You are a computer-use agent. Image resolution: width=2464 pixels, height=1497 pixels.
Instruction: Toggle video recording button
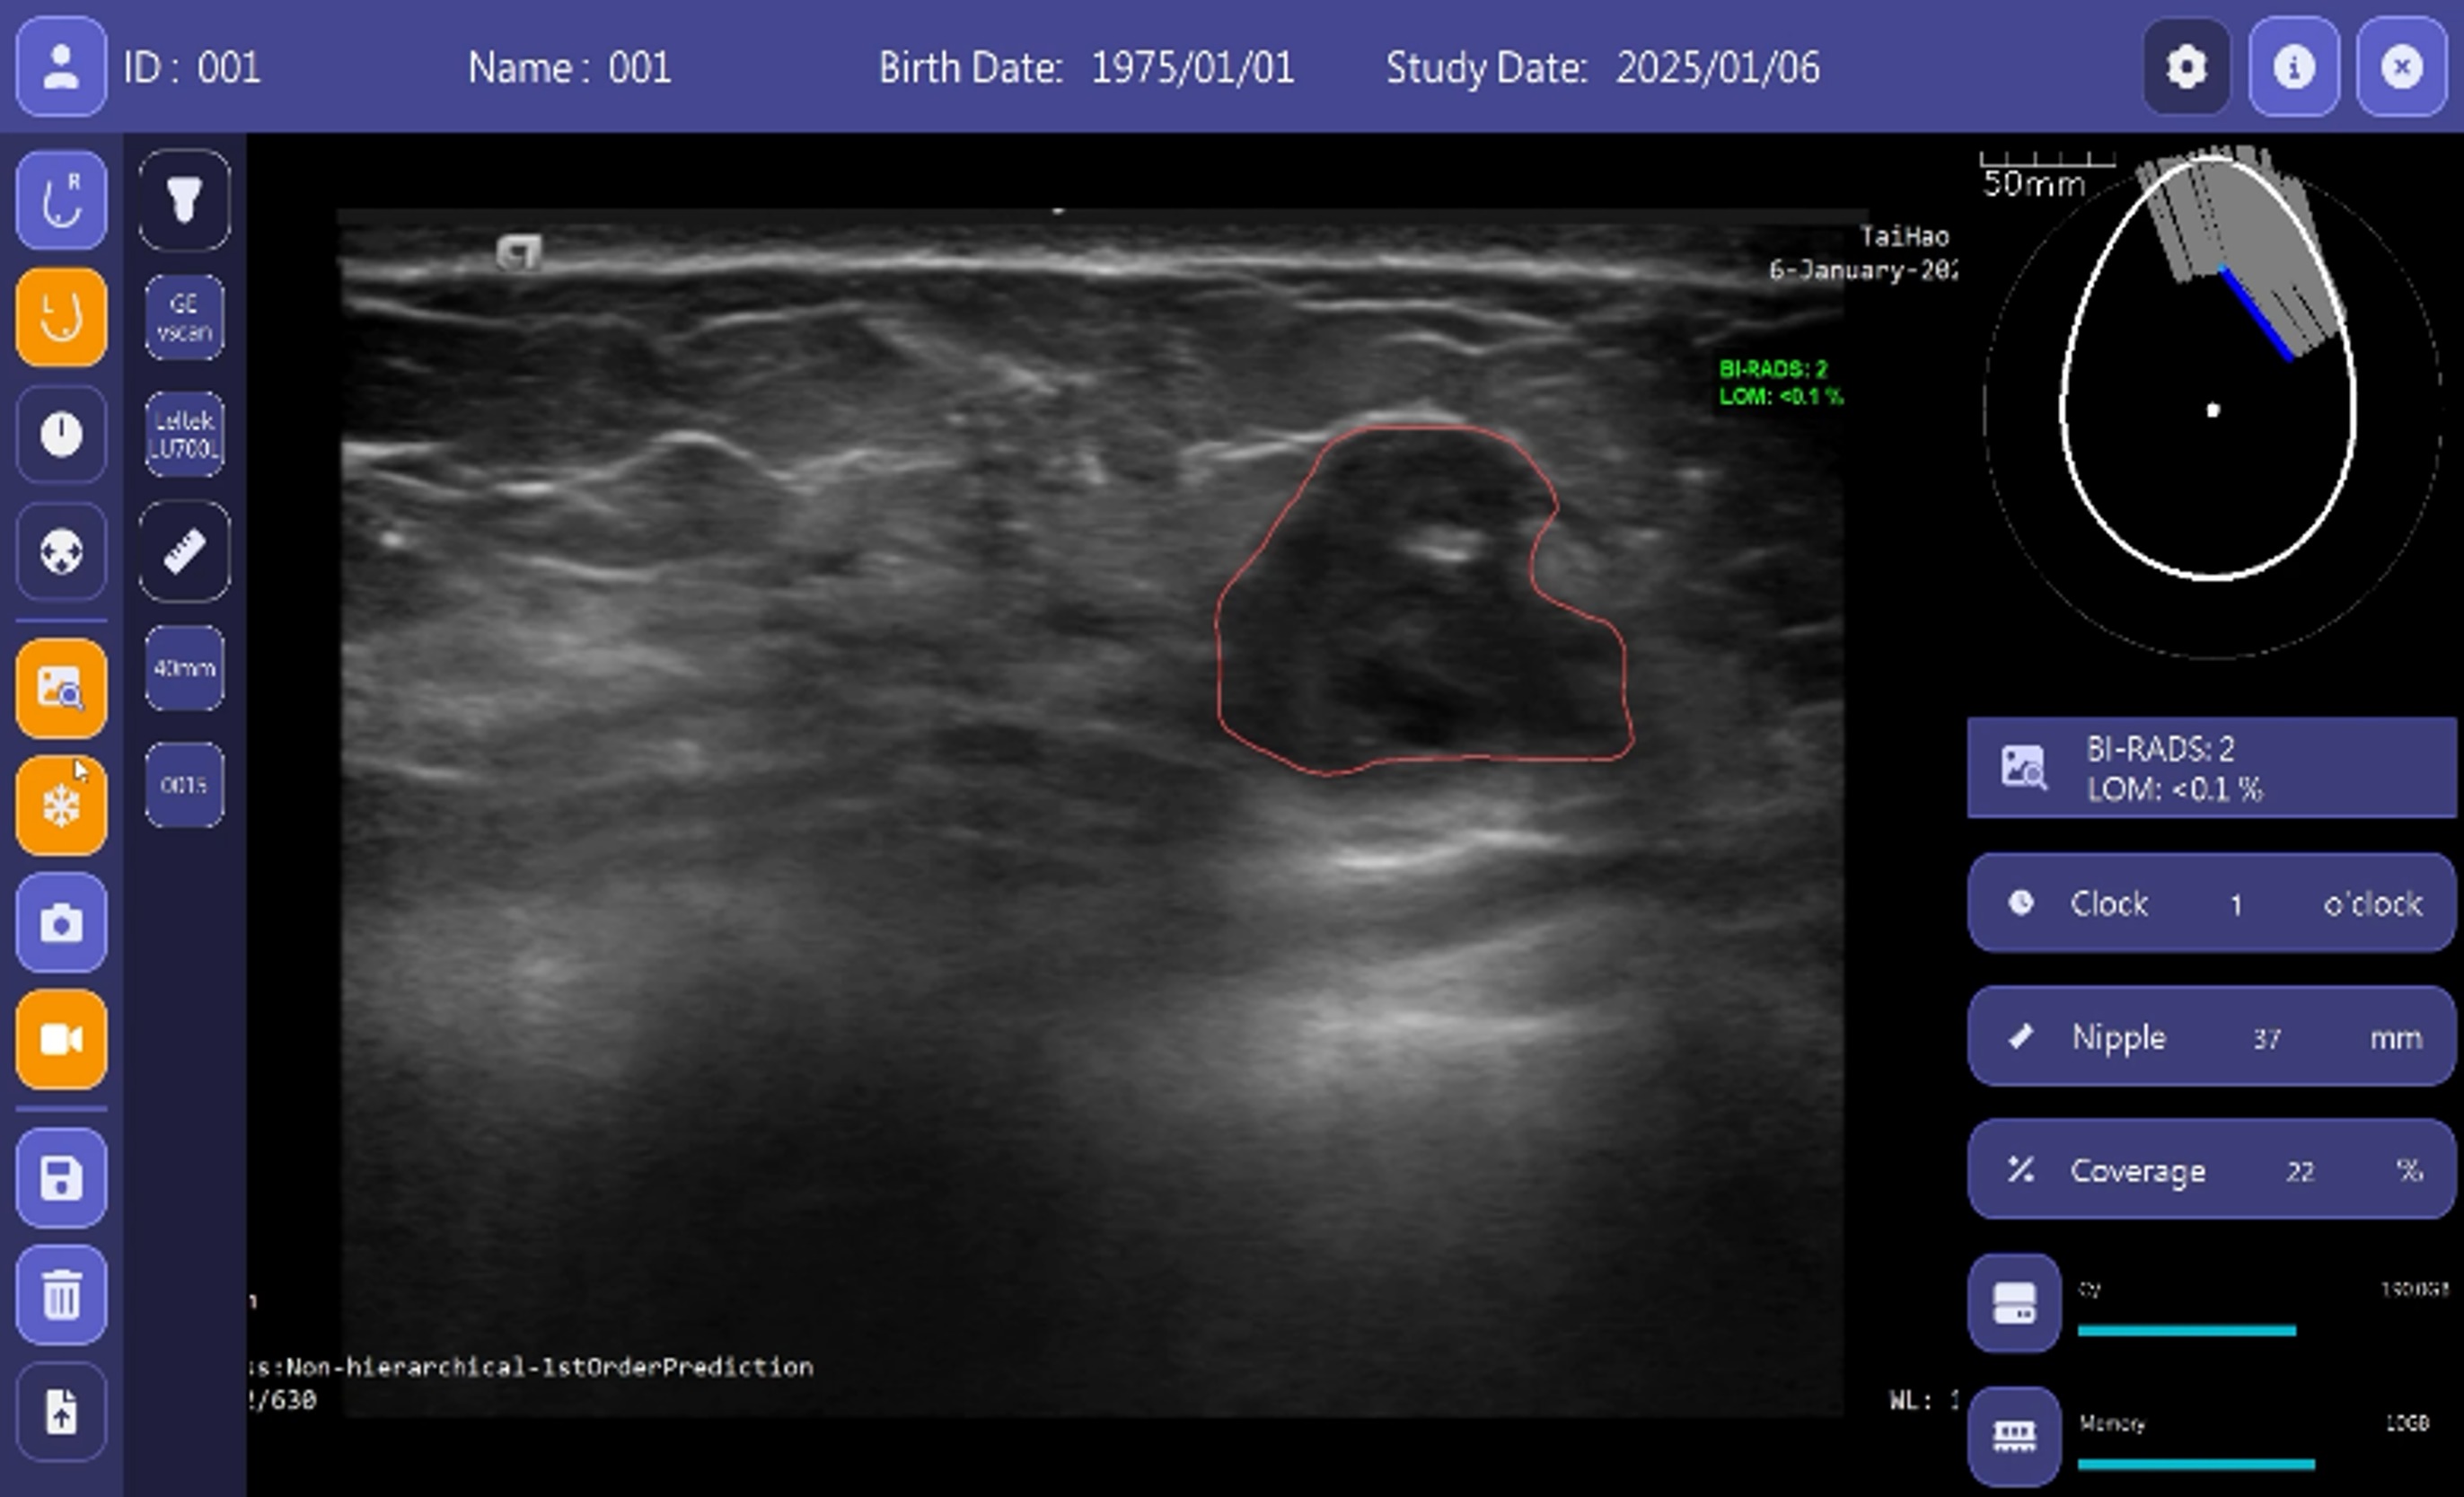[x=61, y=1040]
